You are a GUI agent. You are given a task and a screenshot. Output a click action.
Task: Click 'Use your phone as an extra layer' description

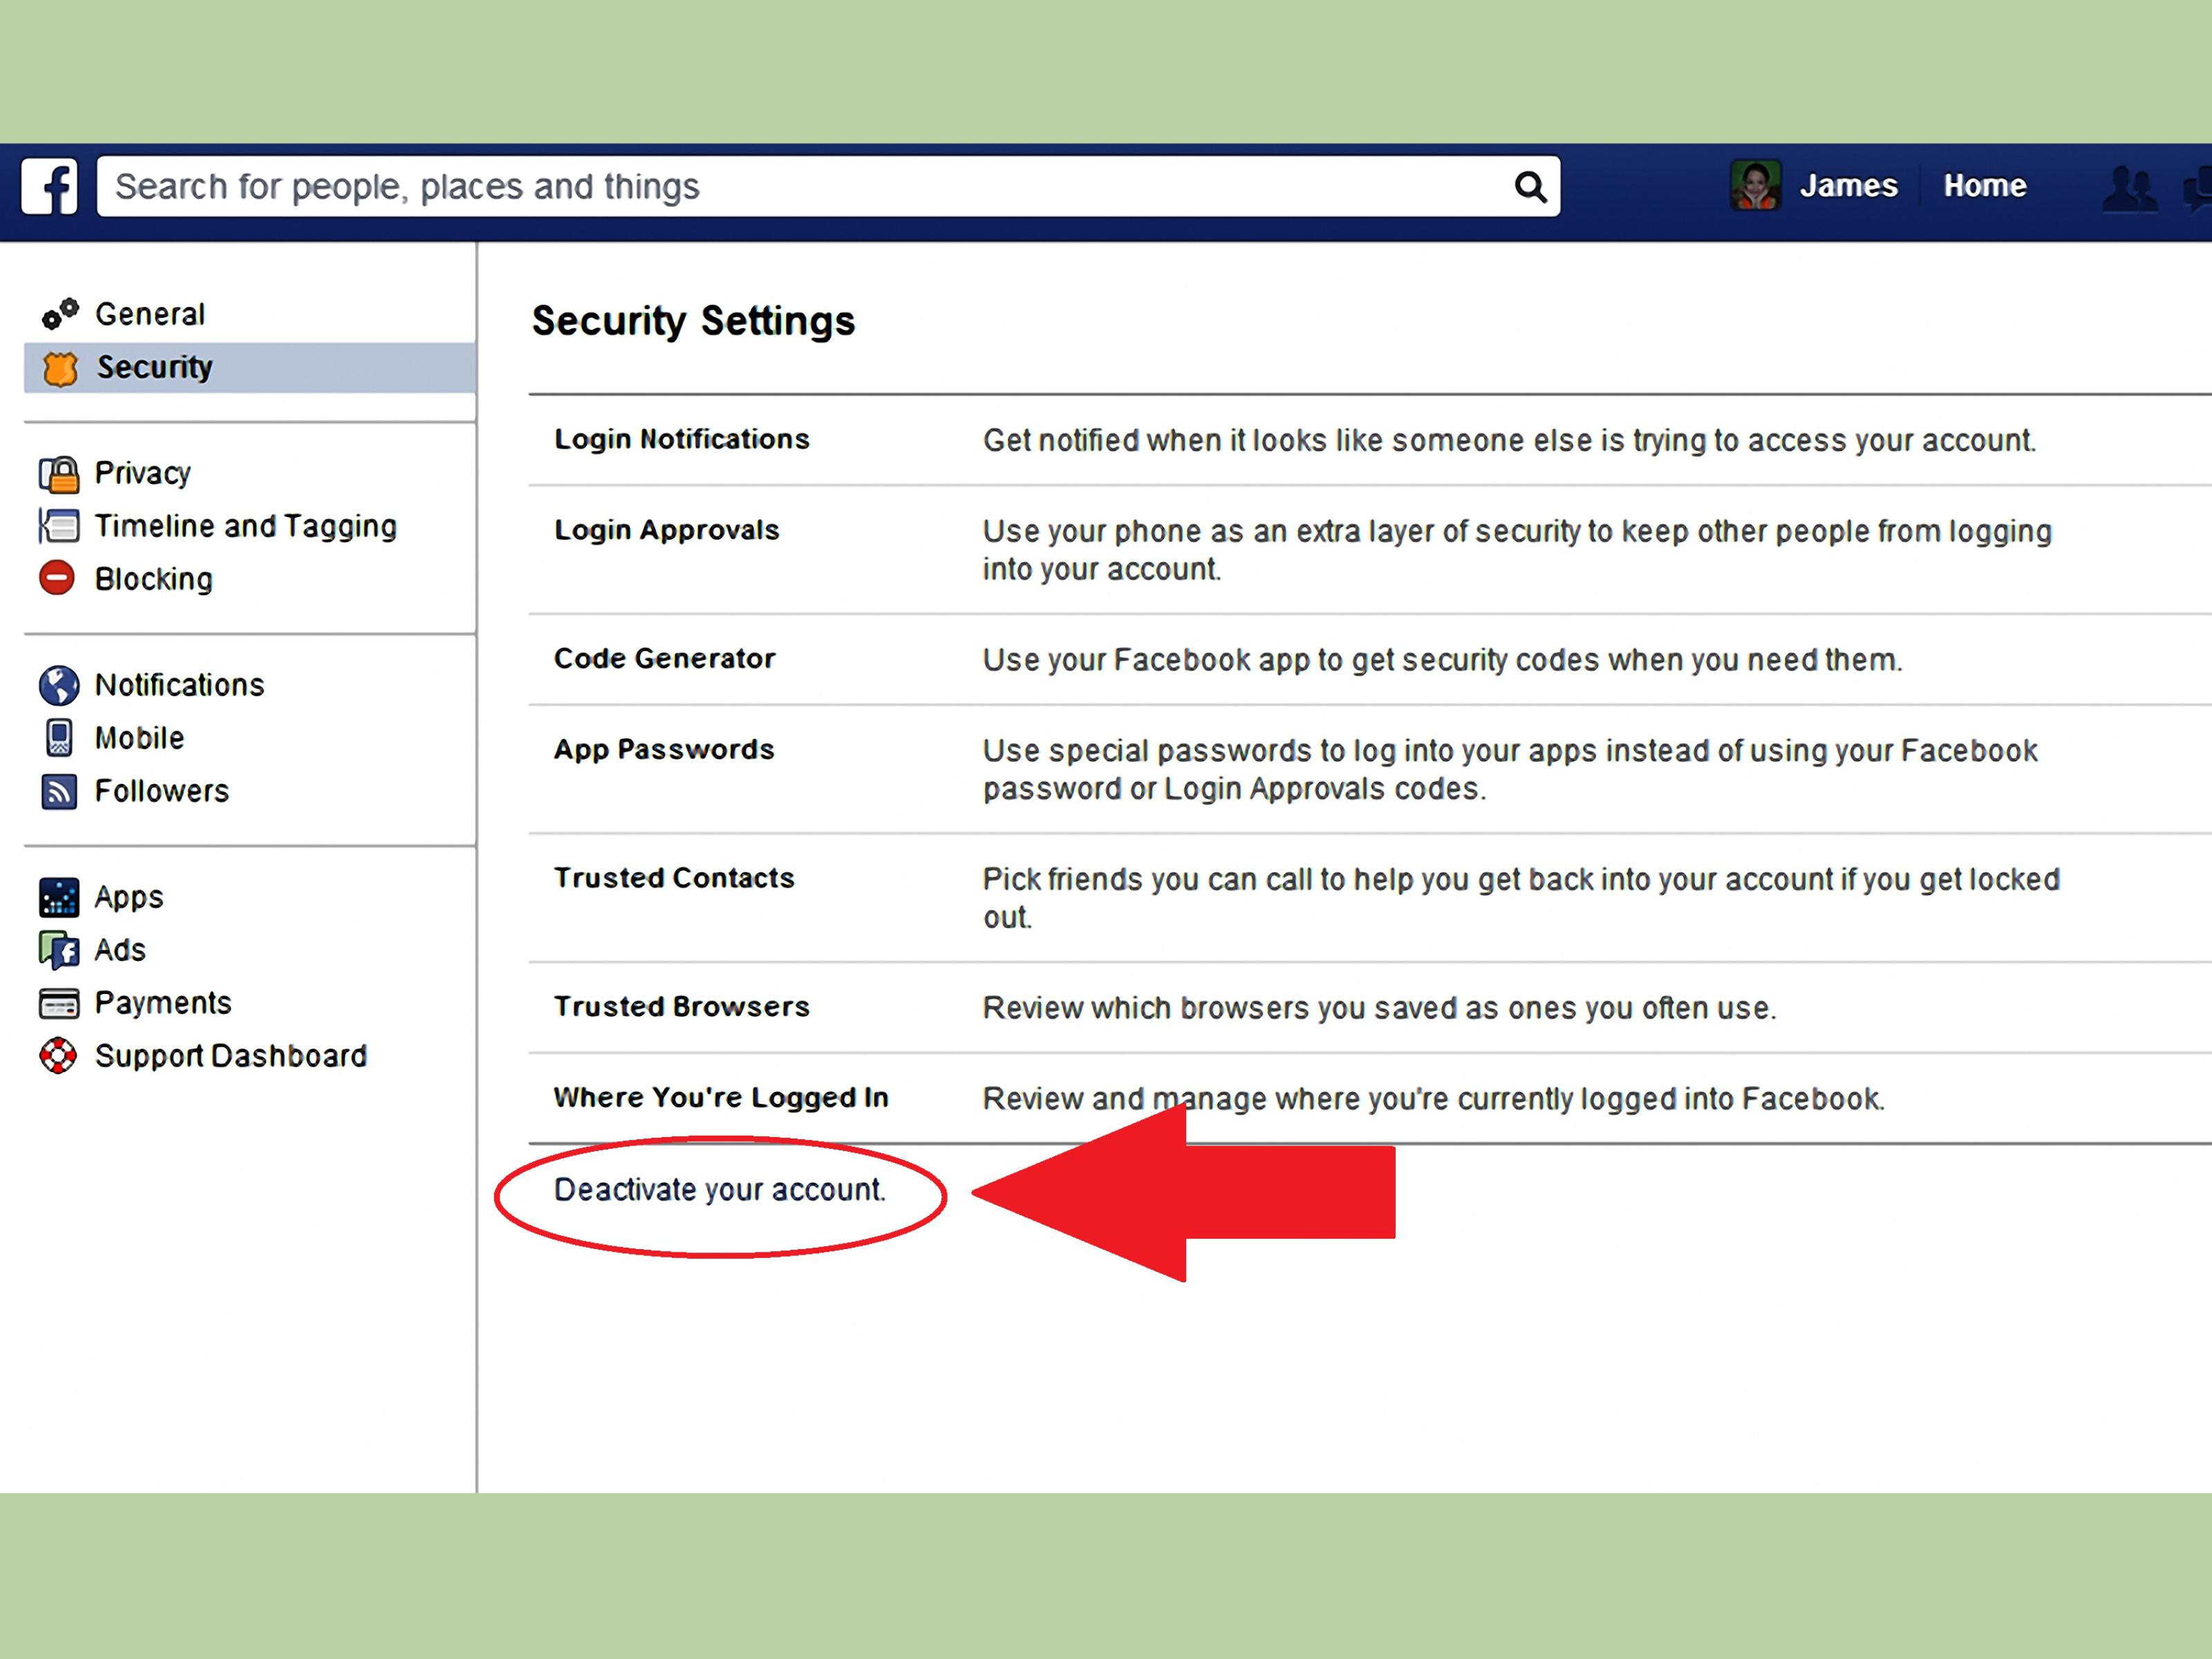pos(1517,550)
